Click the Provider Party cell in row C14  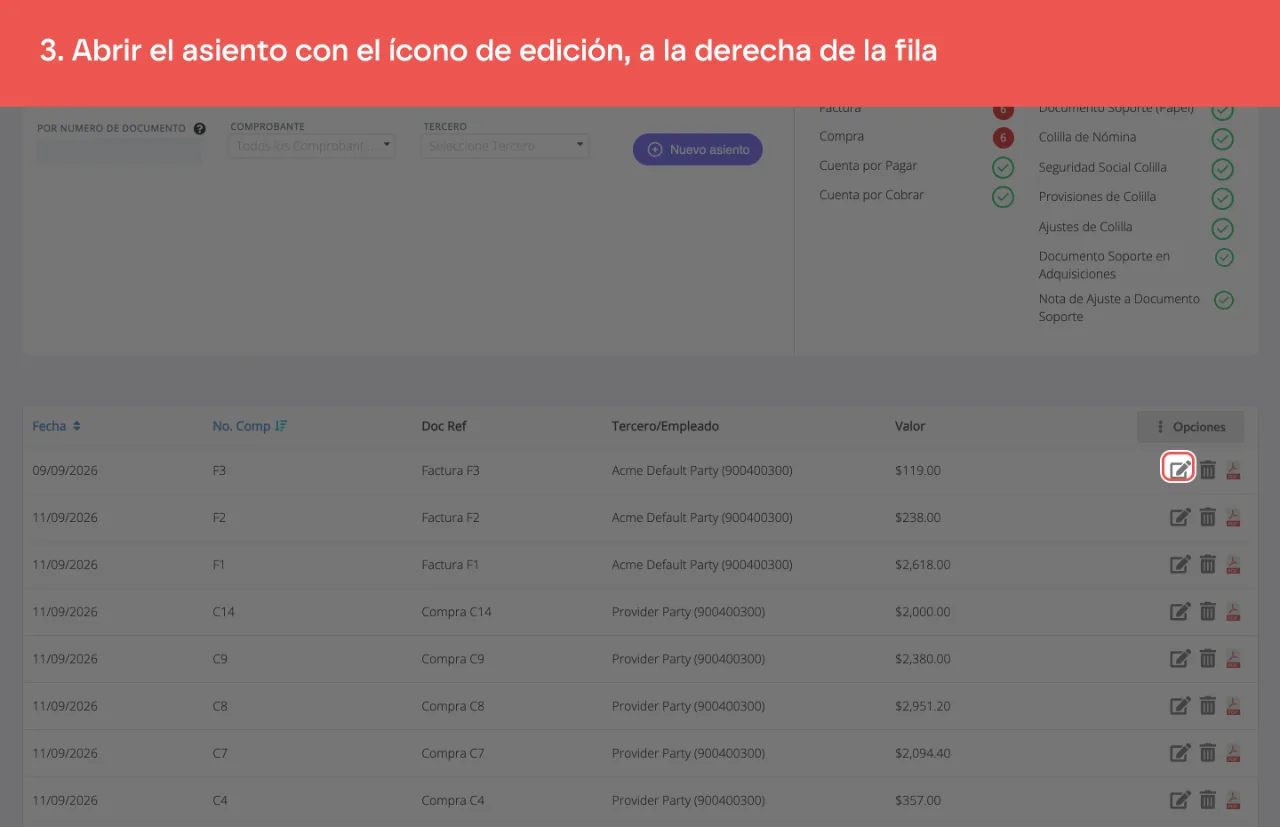coord(688,612)
